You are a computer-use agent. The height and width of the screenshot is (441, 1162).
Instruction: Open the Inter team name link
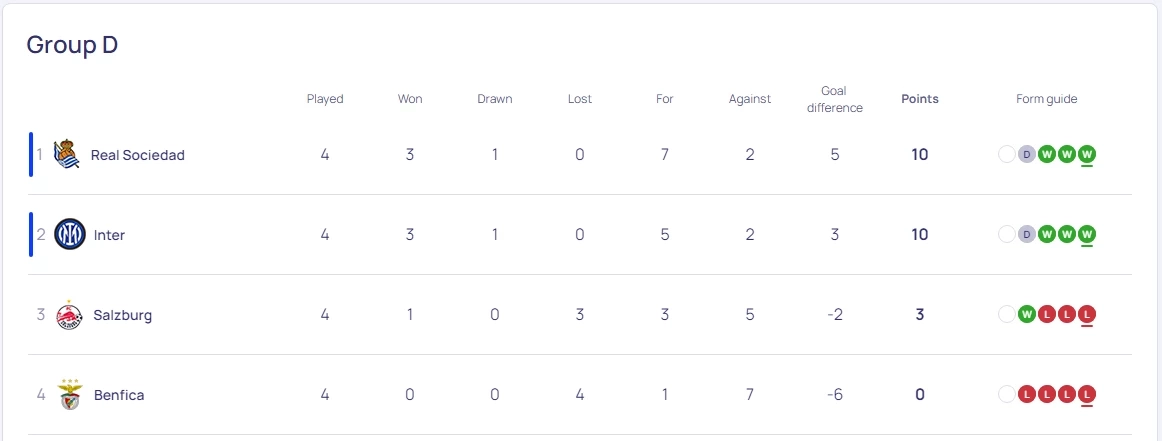109,235
